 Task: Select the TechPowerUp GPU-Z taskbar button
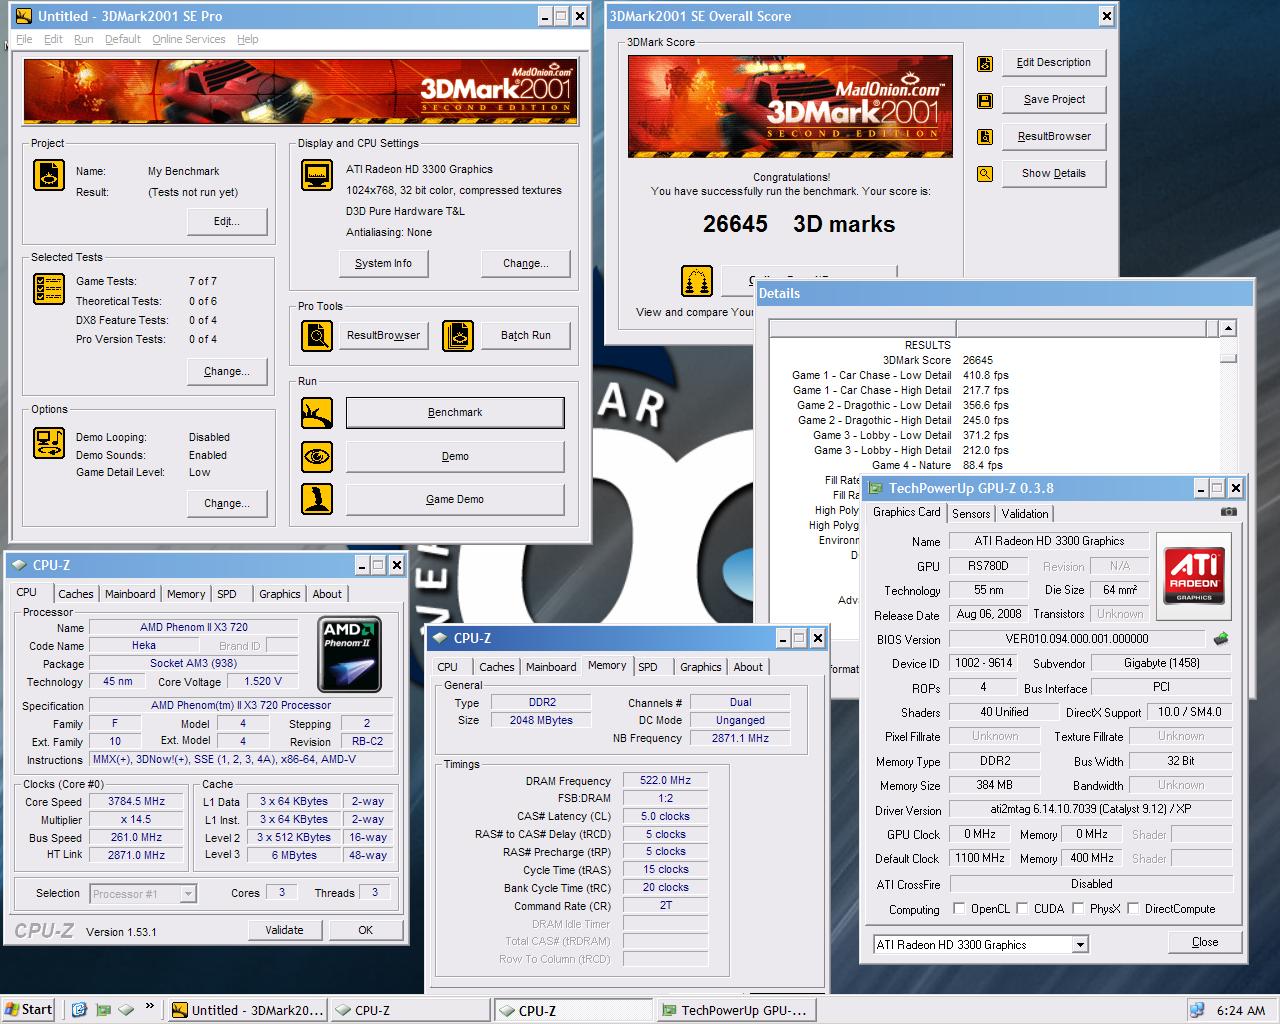(736, 1010)
